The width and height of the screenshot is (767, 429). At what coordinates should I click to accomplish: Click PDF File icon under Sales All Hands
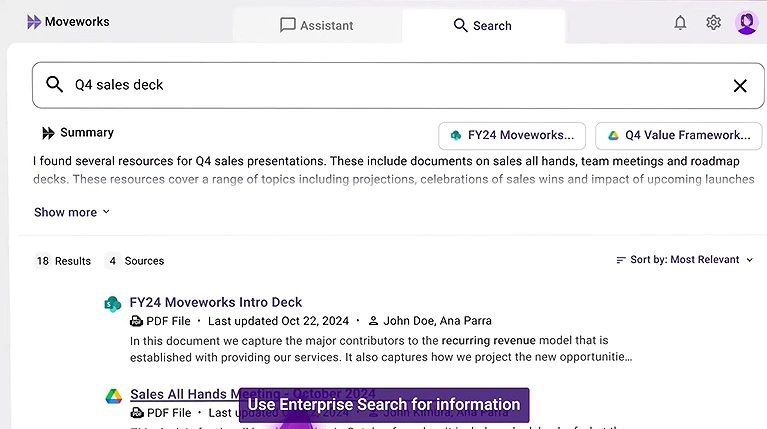[136, 413]
